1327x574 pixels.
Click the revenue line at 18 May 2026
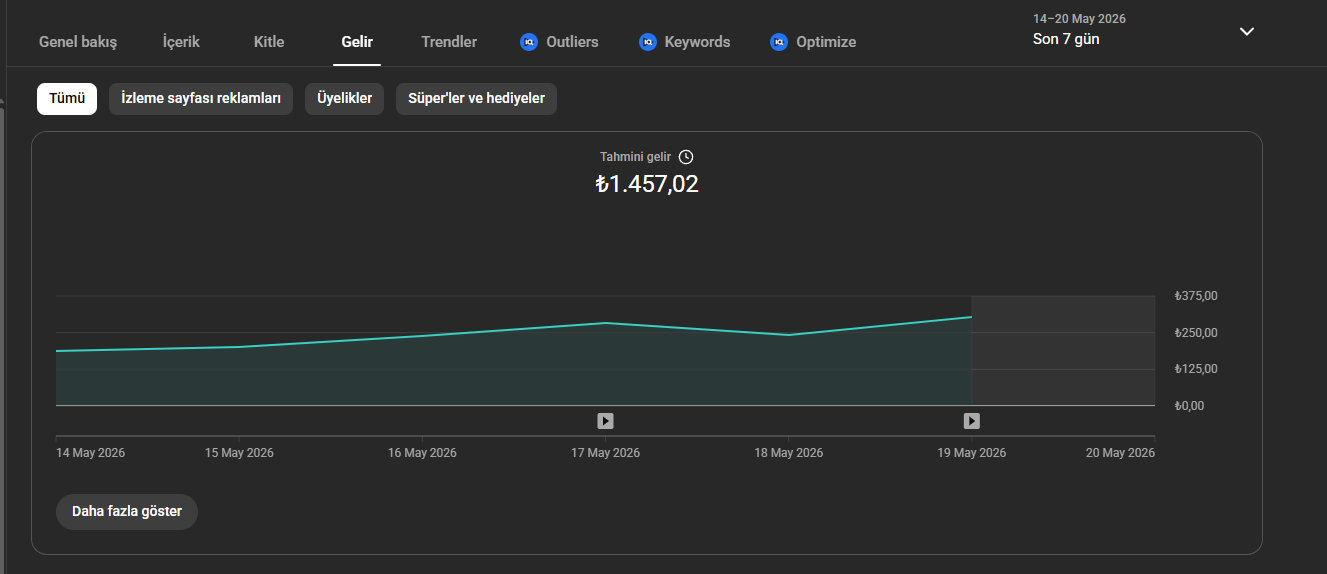(x=788, y=335)
